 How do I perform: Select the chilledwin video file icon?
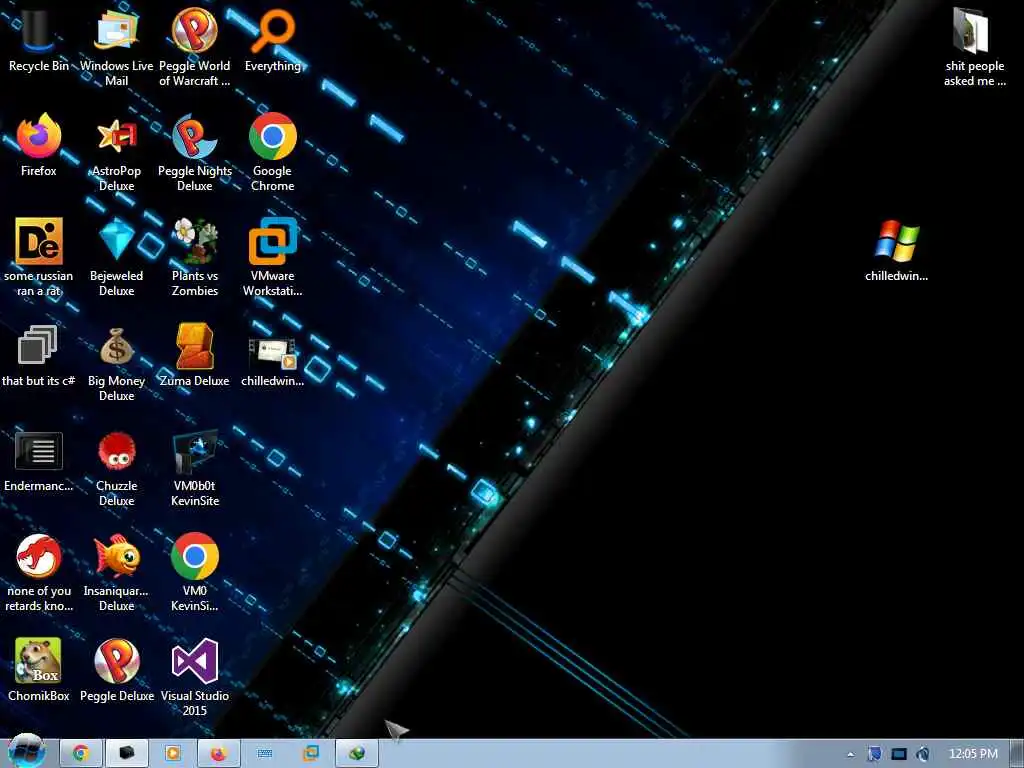click(x=272, y=363)
